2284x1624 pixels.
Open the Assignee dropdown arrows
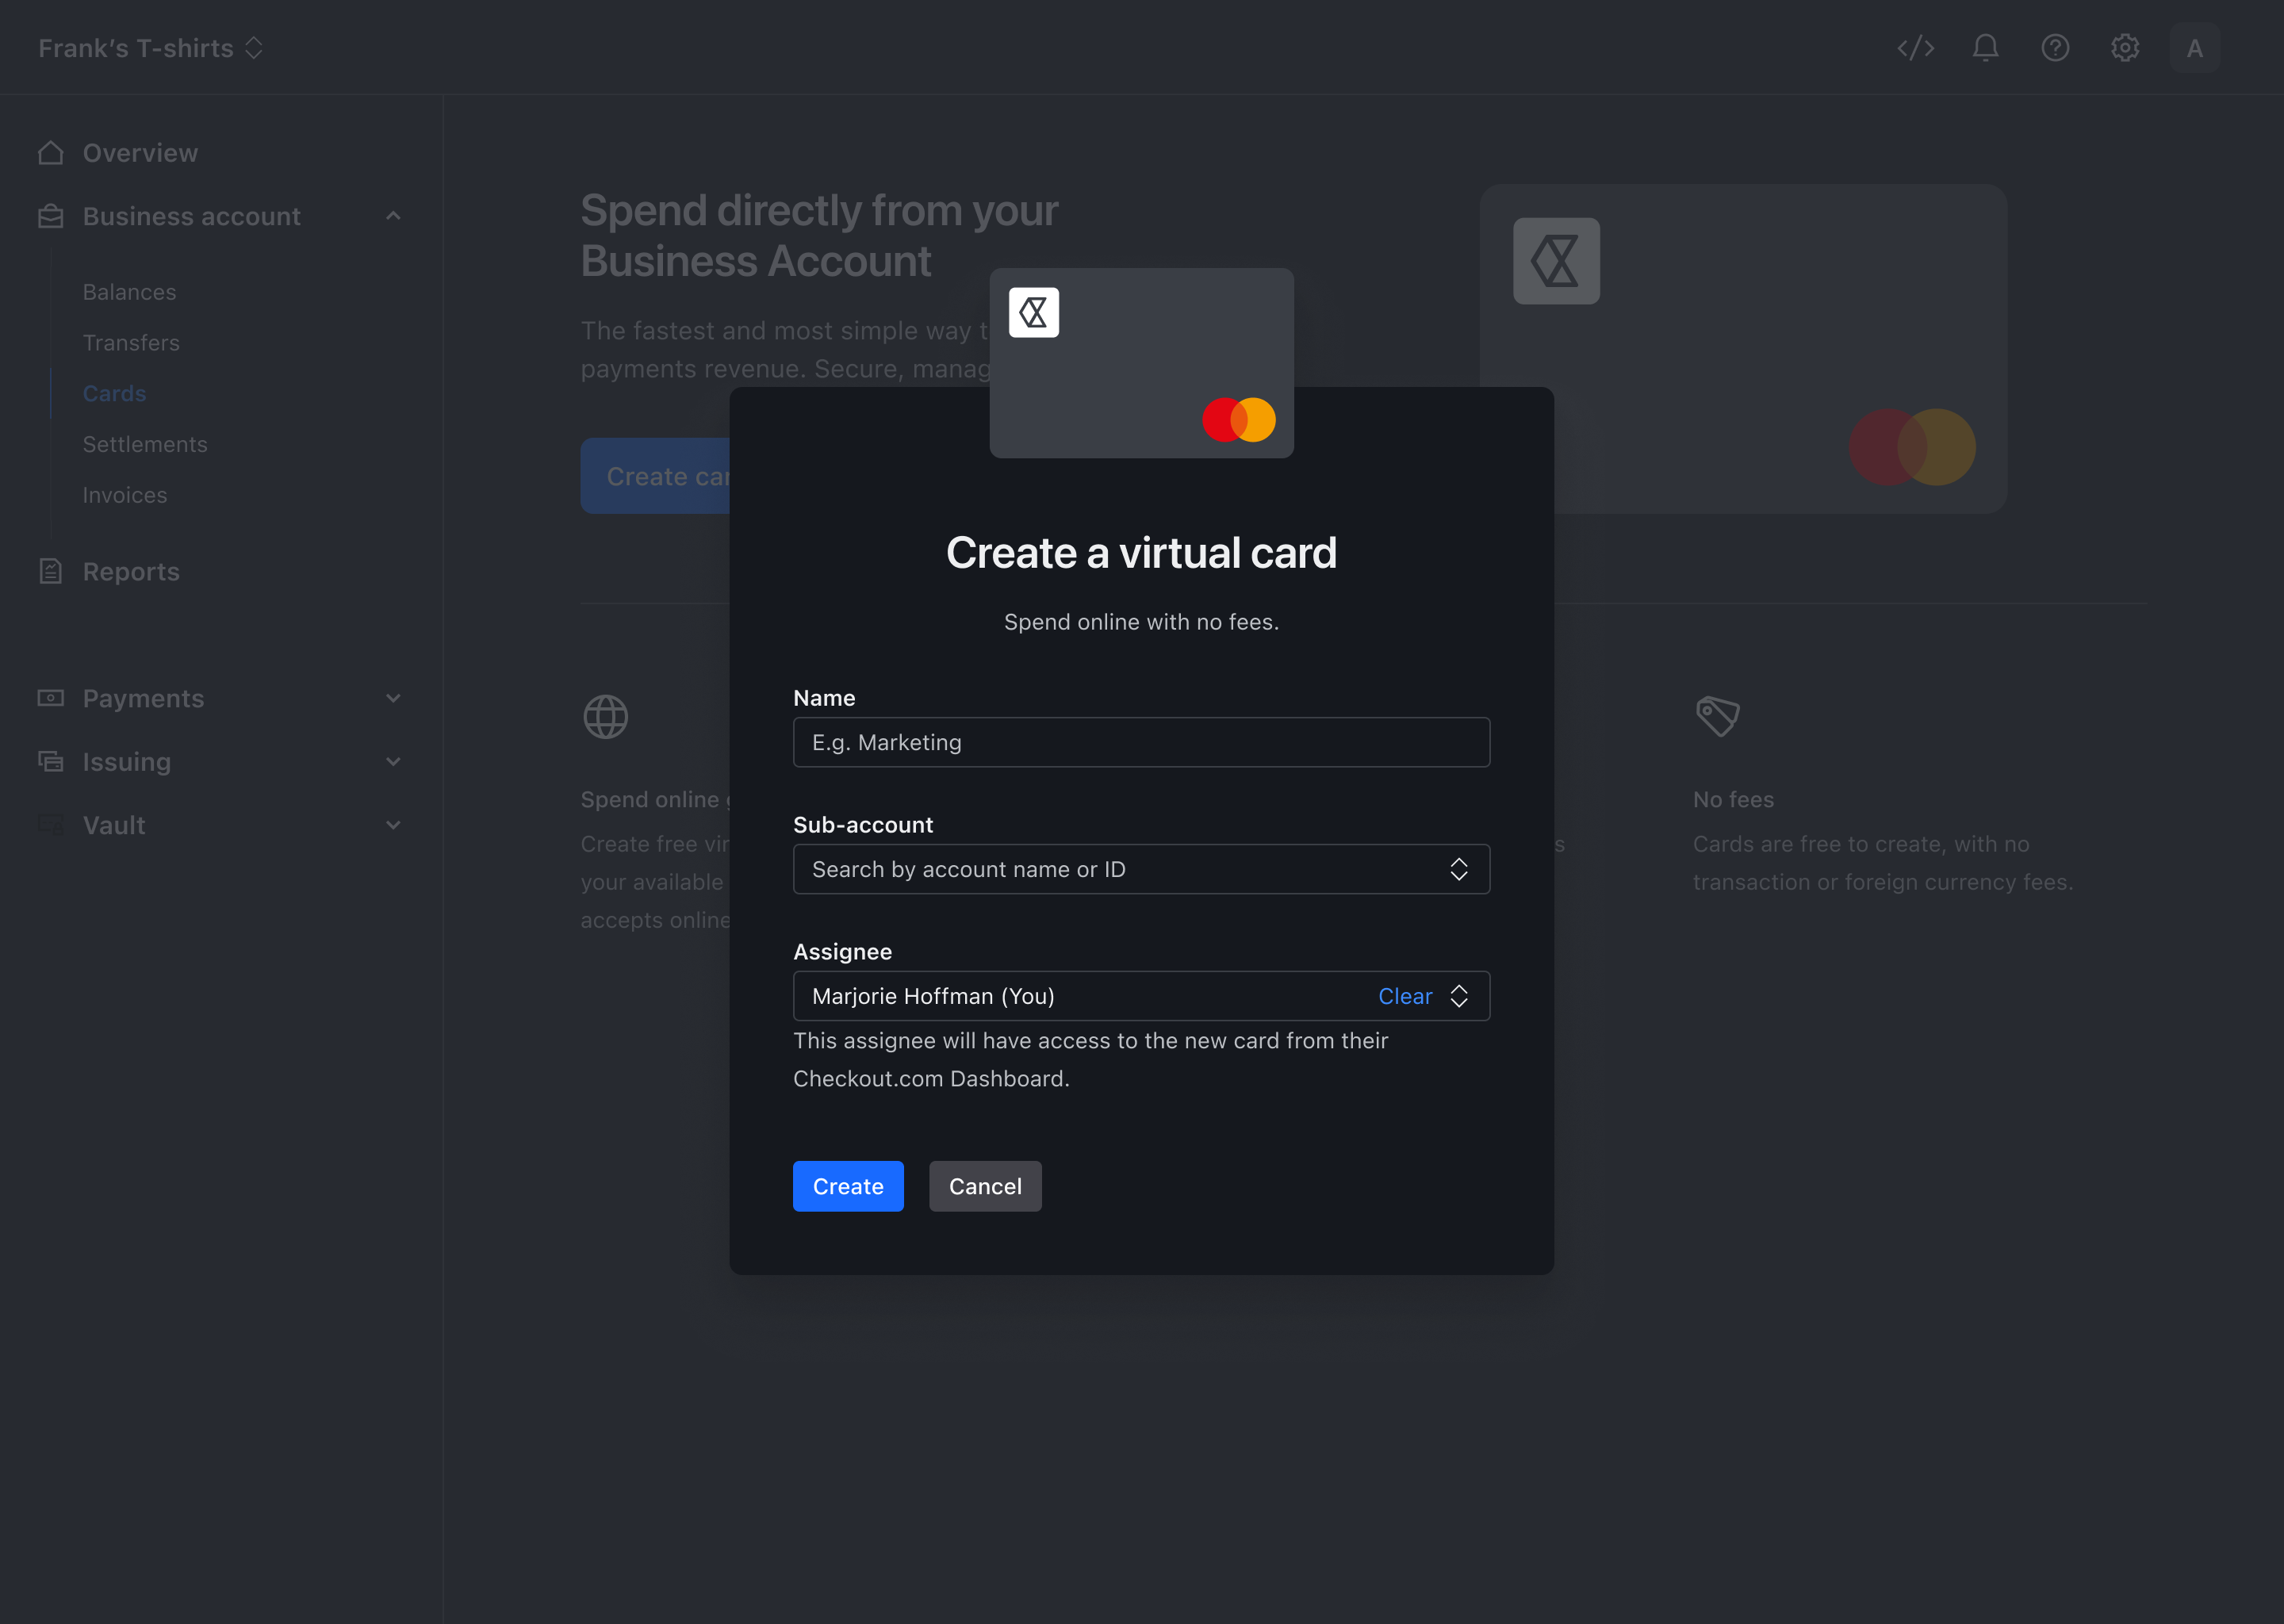(x=1459, y=996)
